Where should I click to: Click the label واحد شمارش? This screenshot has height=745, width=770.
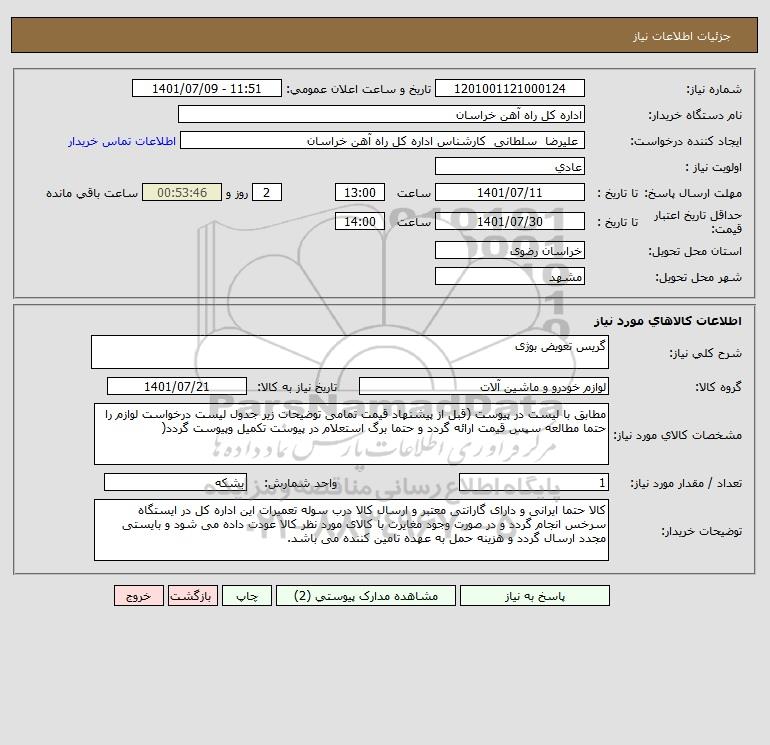pyautogui.click(x=301, y=483)
